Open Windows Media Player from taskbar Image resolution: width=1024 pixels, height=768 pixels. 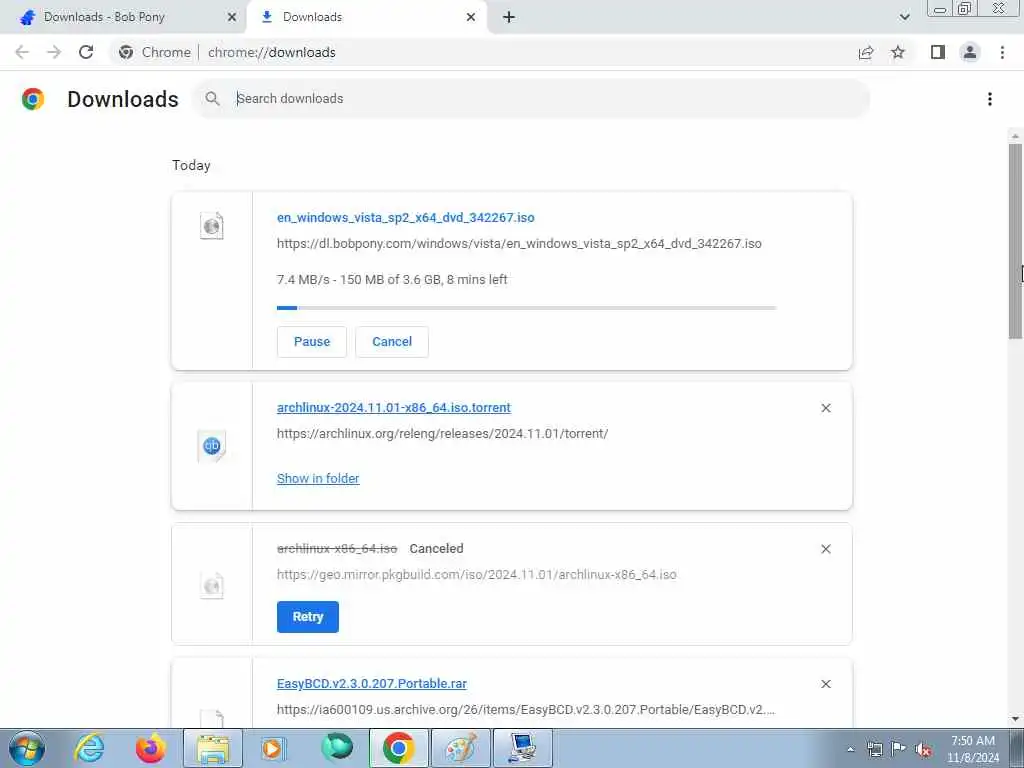click(274, 748)
